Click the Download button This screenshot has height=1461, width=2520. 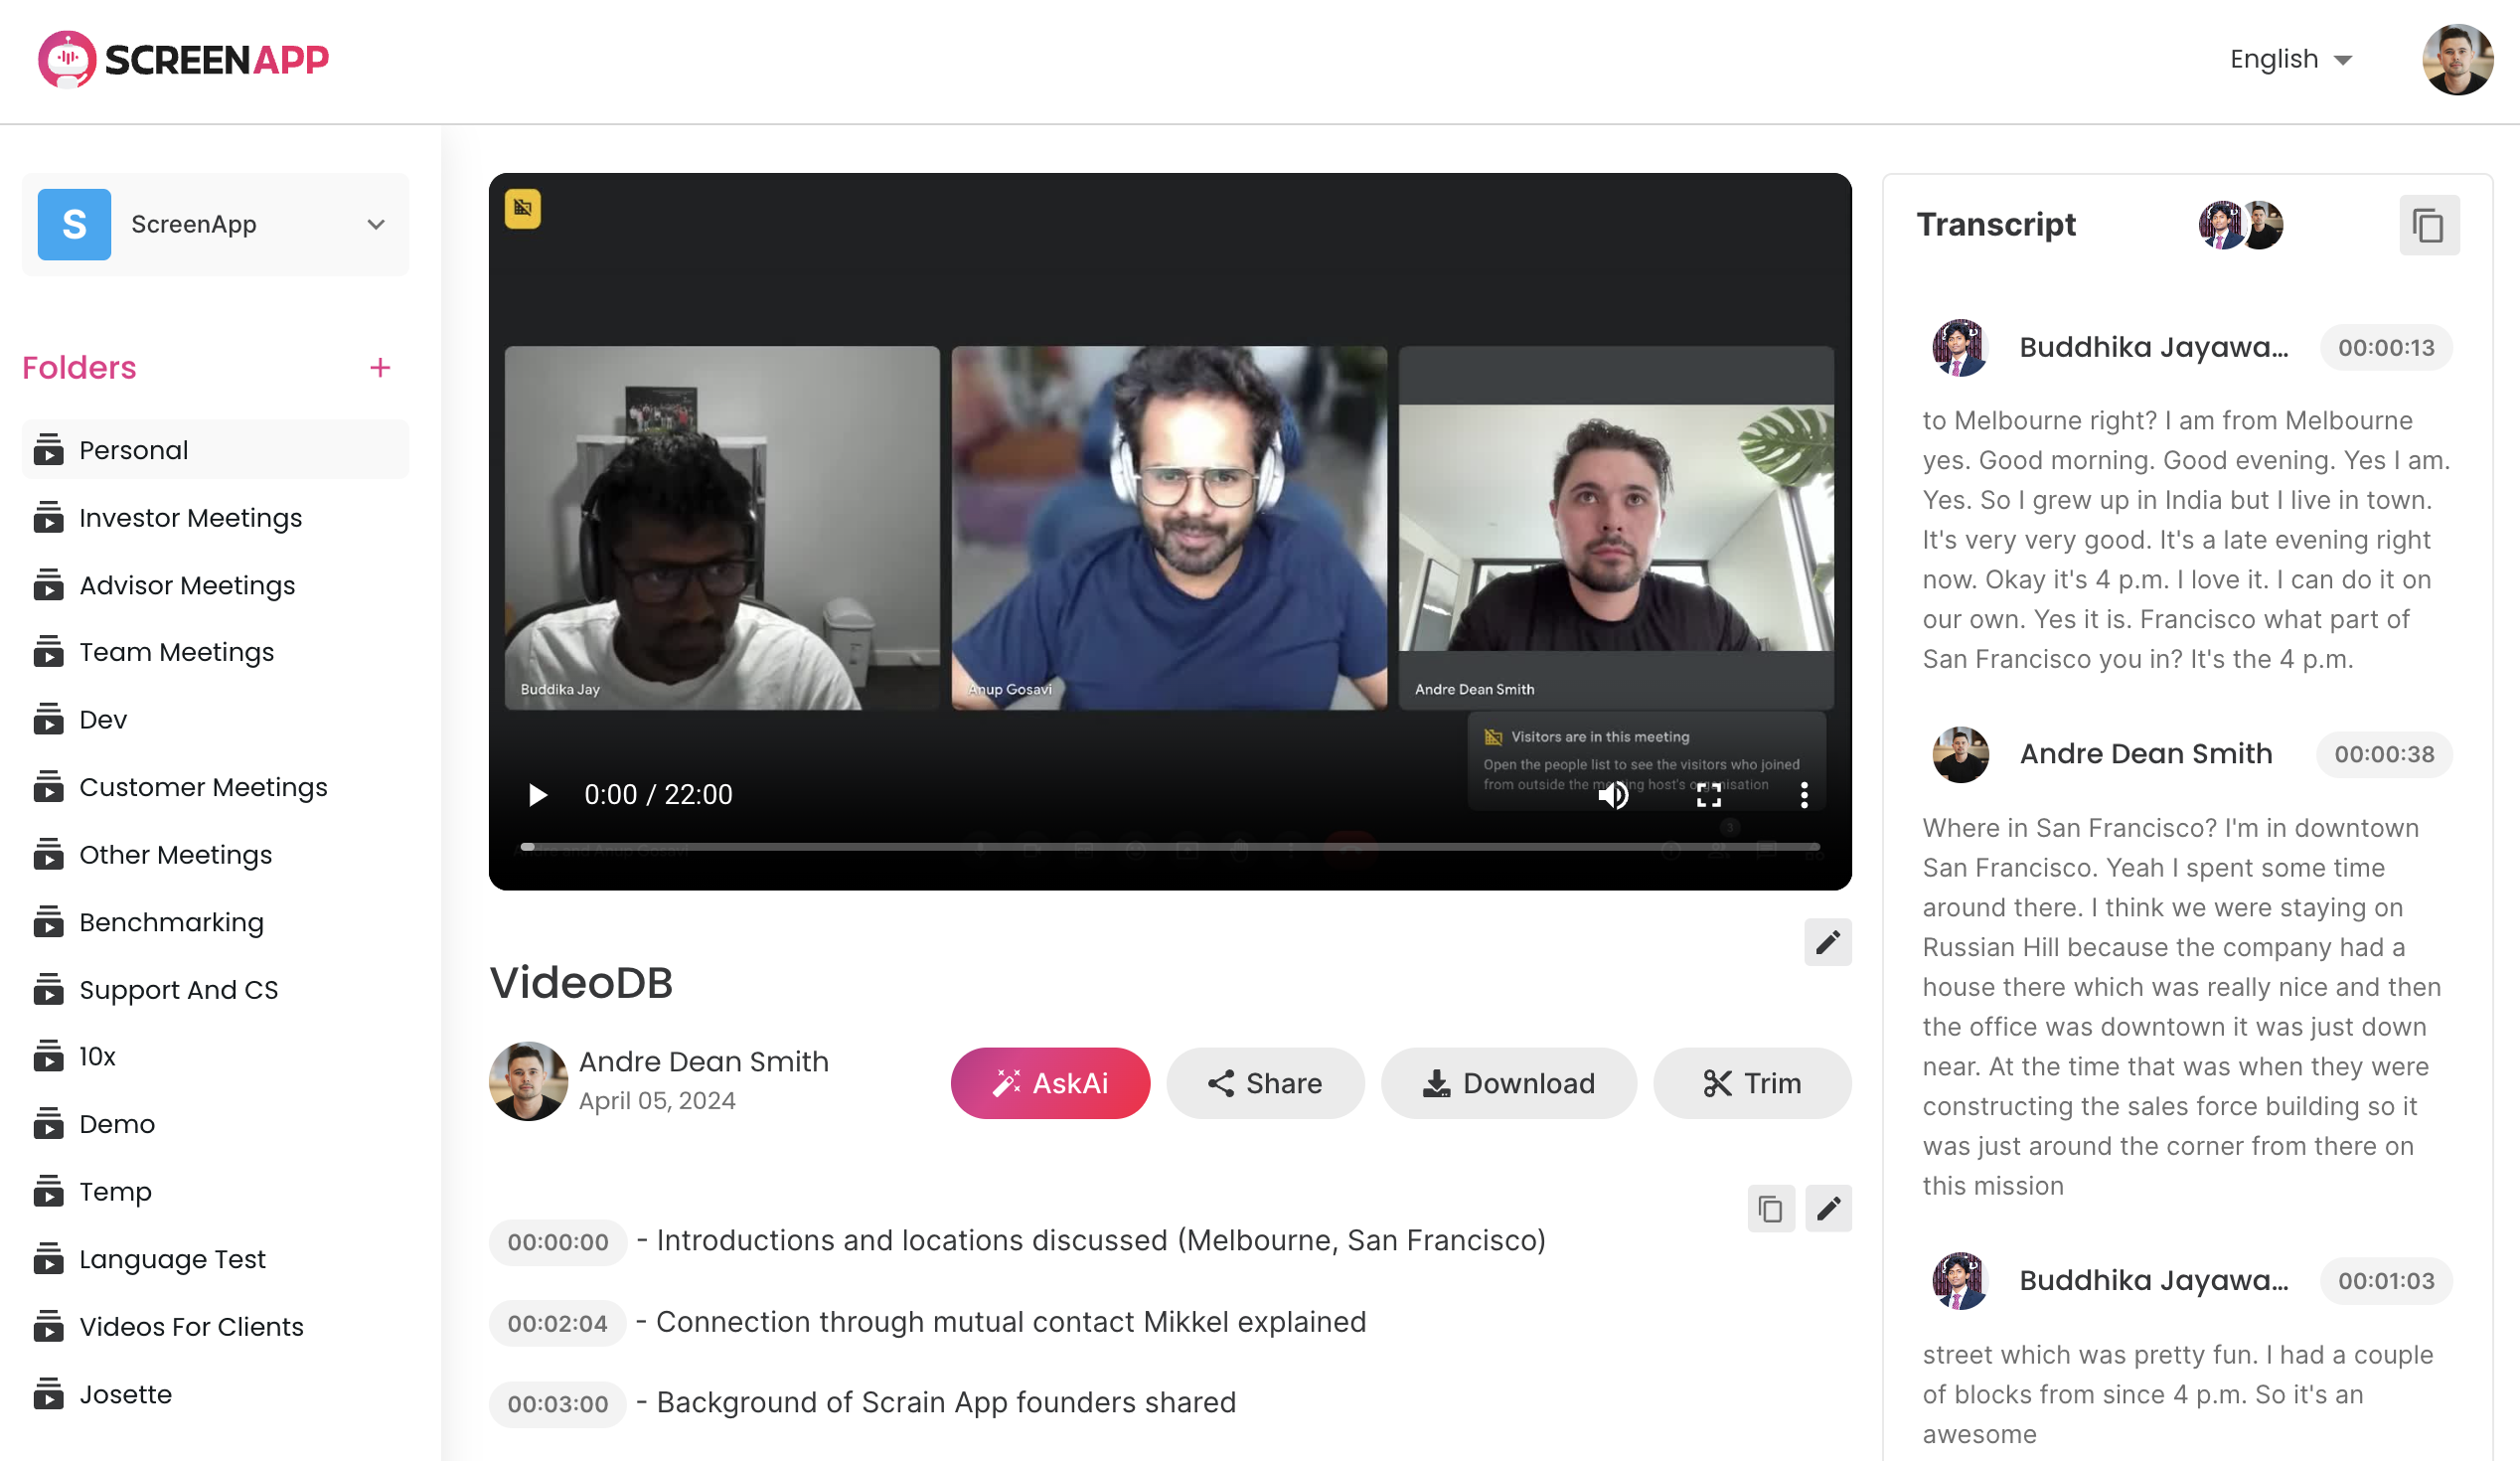point(1505,1083)
